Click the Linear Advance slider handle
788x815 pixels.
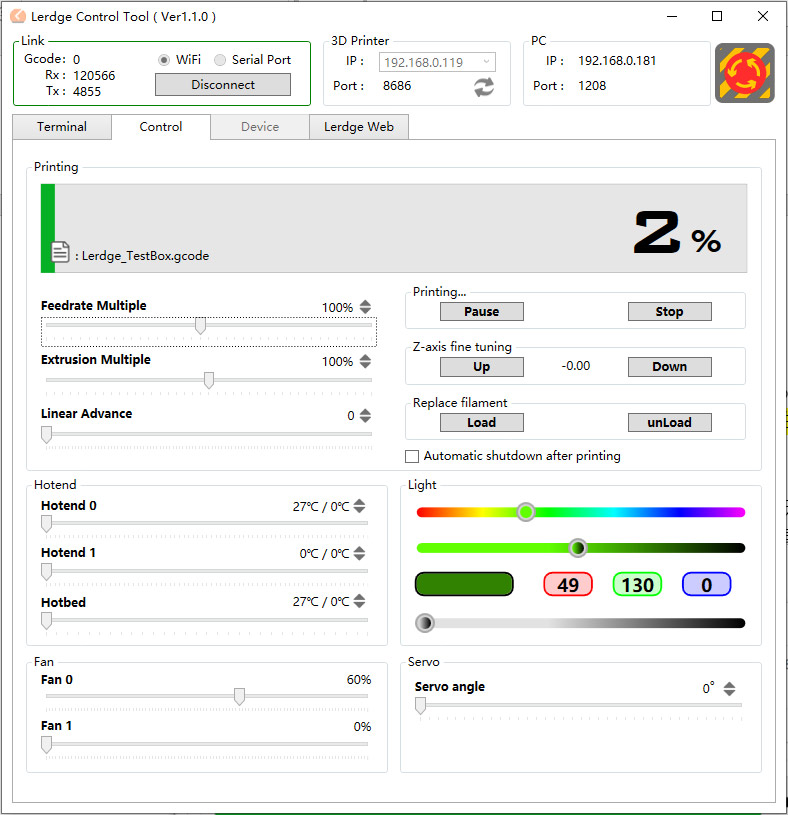[46, 435]
